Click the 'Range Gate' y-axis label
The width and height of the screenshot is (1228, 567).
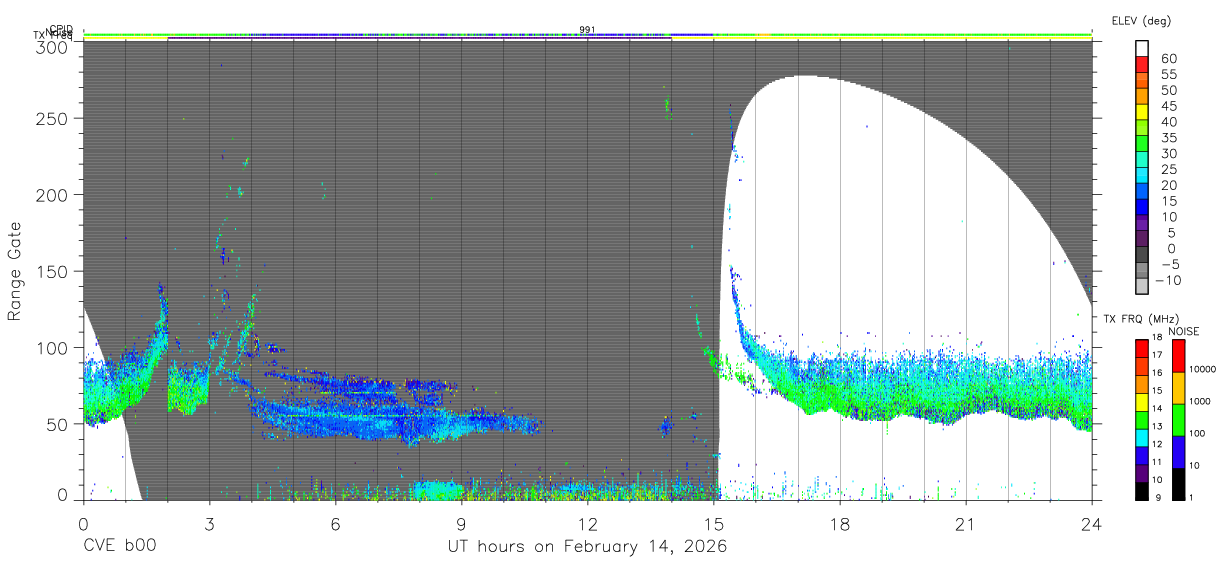[15, 270]
